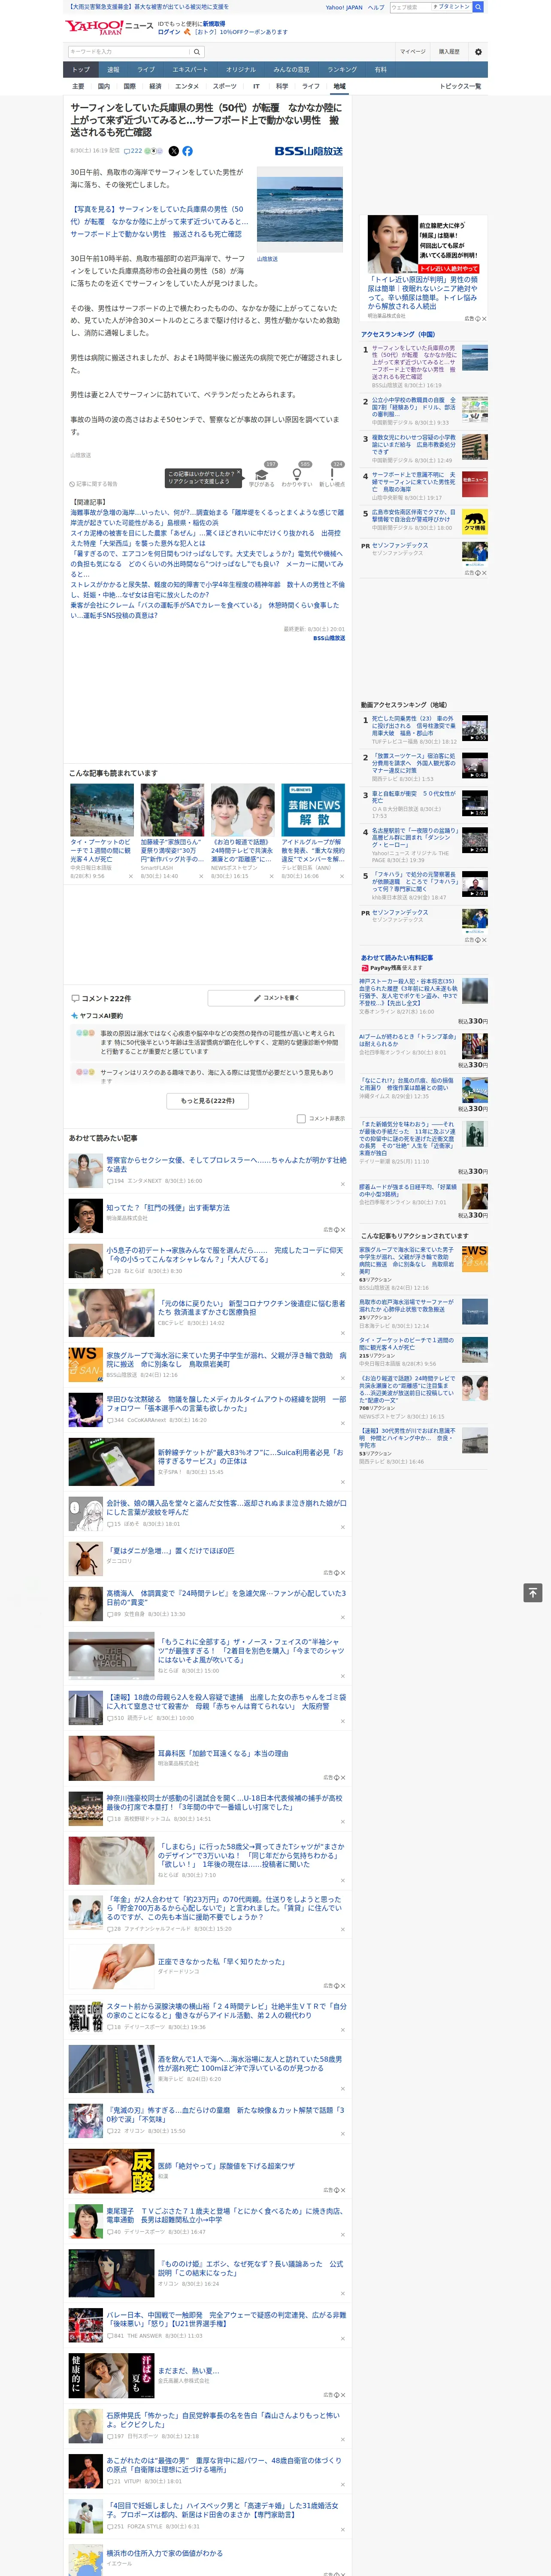Click the マイページ link
Screen dimensions: 551x2576
[412, 52]
